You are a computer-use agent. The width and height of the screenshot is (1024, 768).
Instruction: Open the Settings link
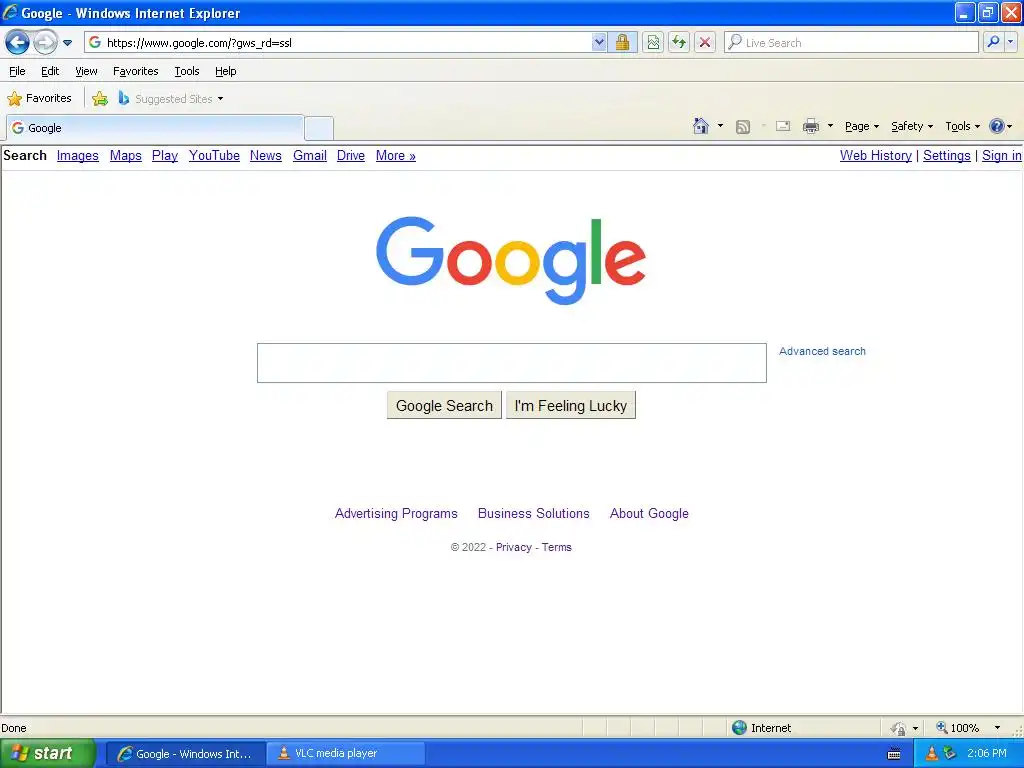click(x=946, y=156)
